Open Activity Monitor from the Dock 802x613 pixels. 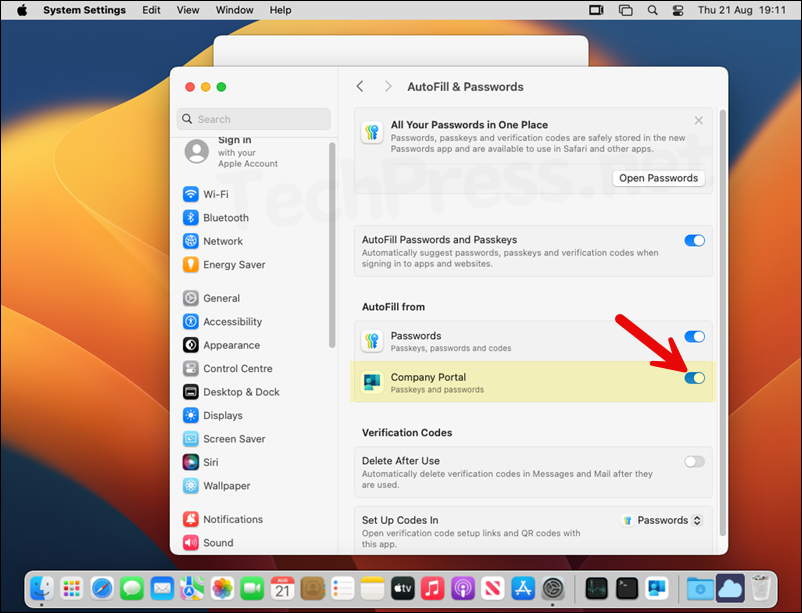point(596,588)
